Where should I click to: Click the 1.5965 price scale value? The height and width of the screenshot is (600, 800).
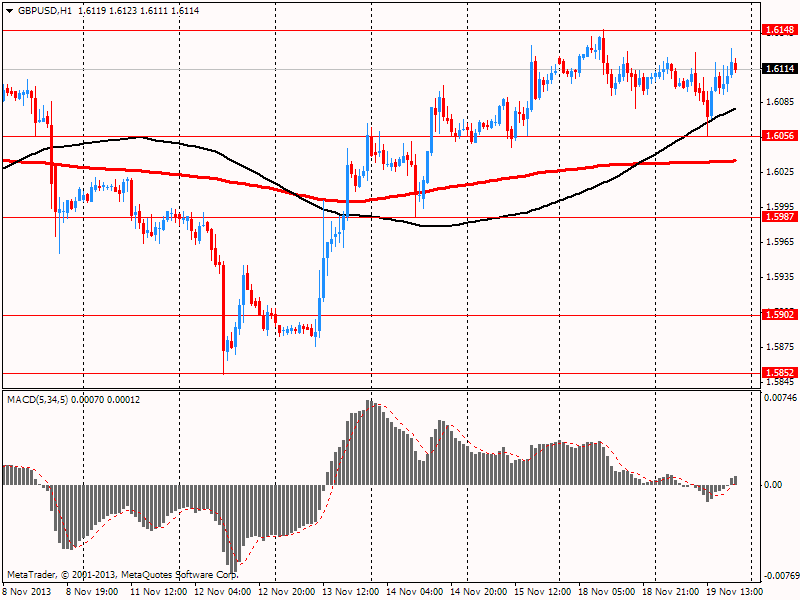[781, 242]
